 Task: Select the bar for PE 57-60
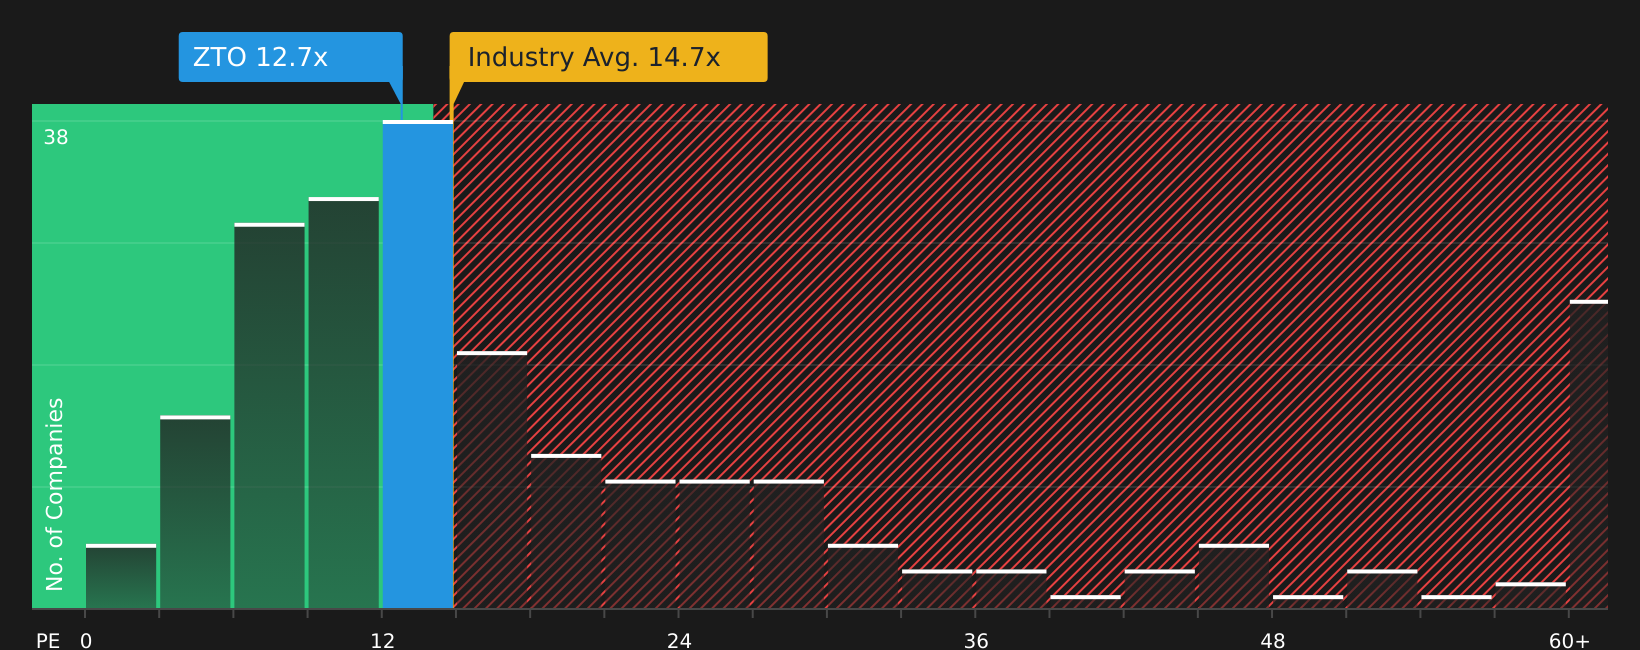pos(1531,596)
